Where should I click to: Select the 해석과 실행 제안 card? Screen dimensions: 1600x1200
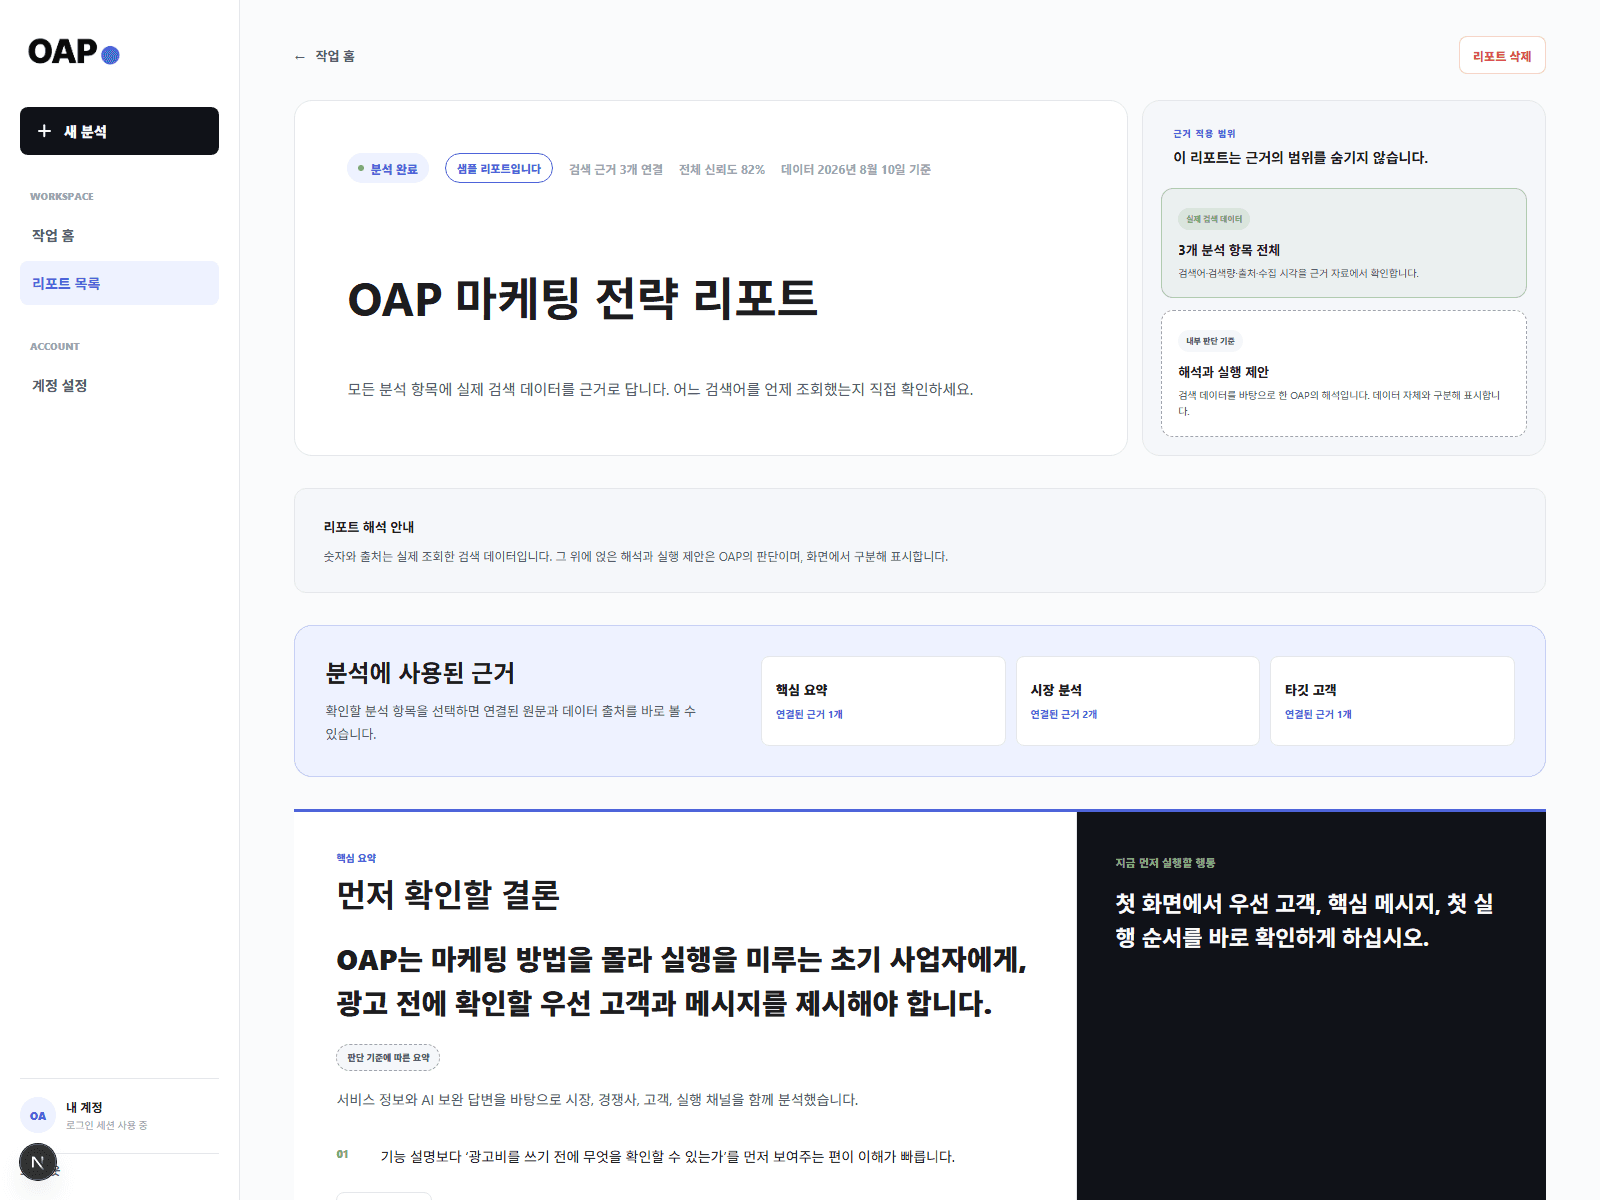point(1343,373)
